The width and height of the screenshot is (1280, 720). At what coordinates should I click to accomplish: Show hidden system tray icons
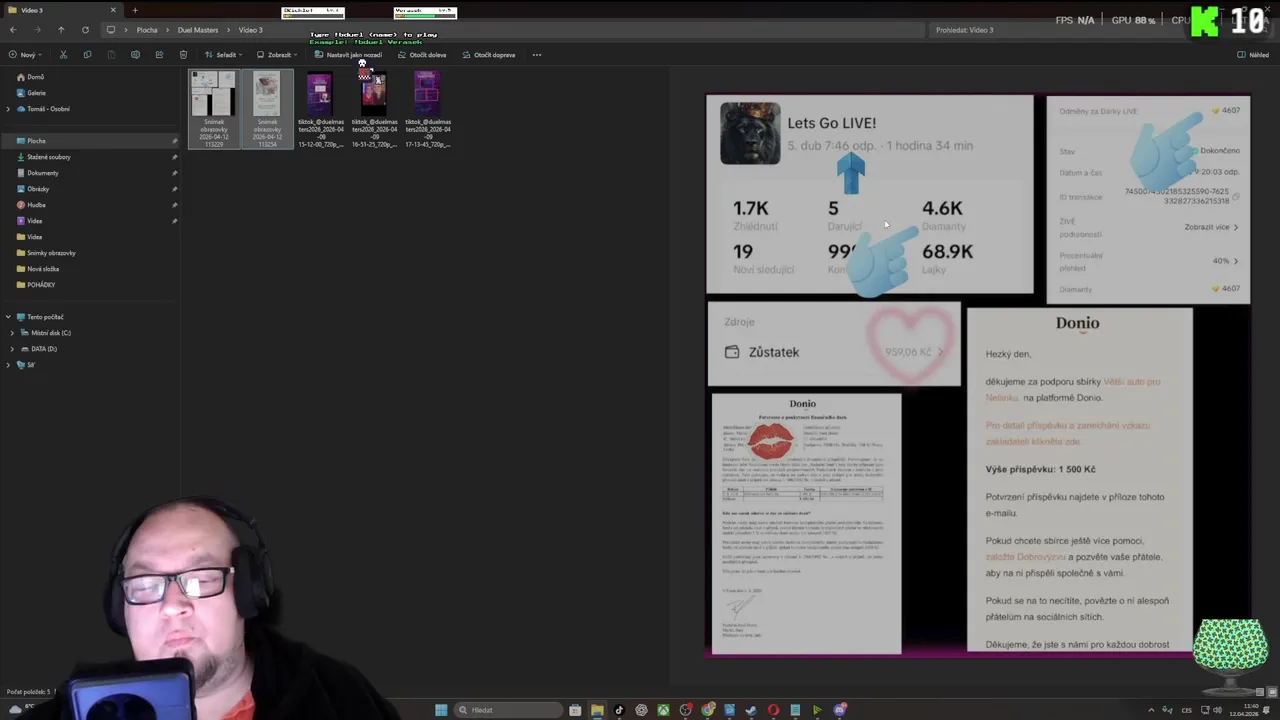click(1151, 710)
